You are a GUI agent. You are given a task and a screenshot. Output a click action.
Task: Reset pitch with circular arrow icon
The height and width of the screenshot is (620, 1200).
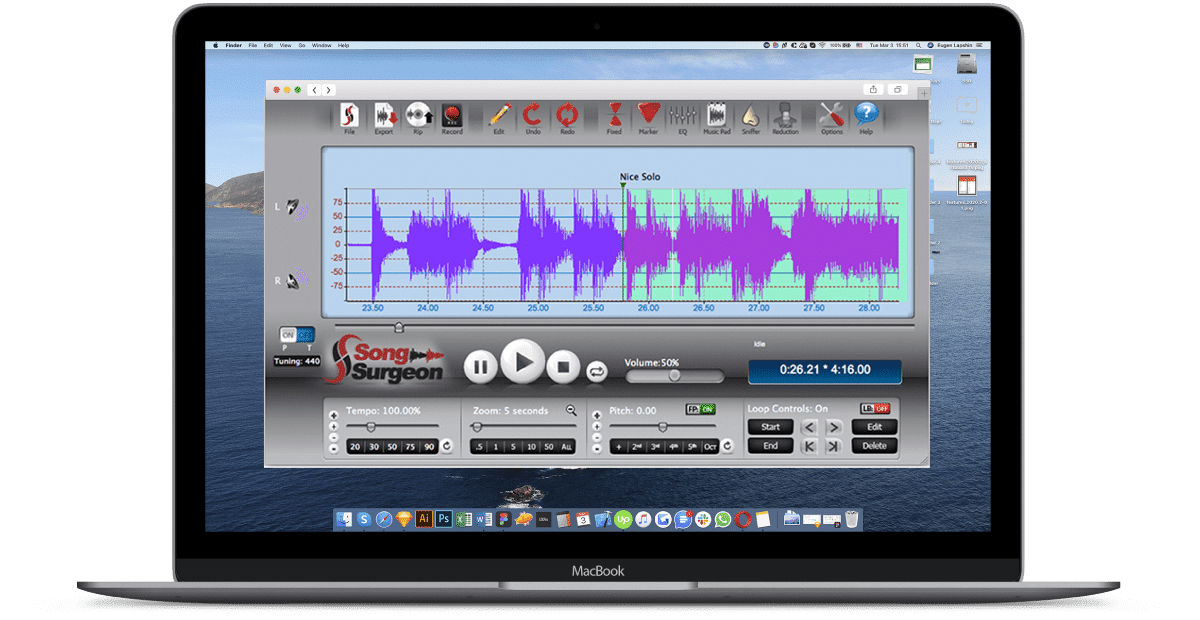727,447
